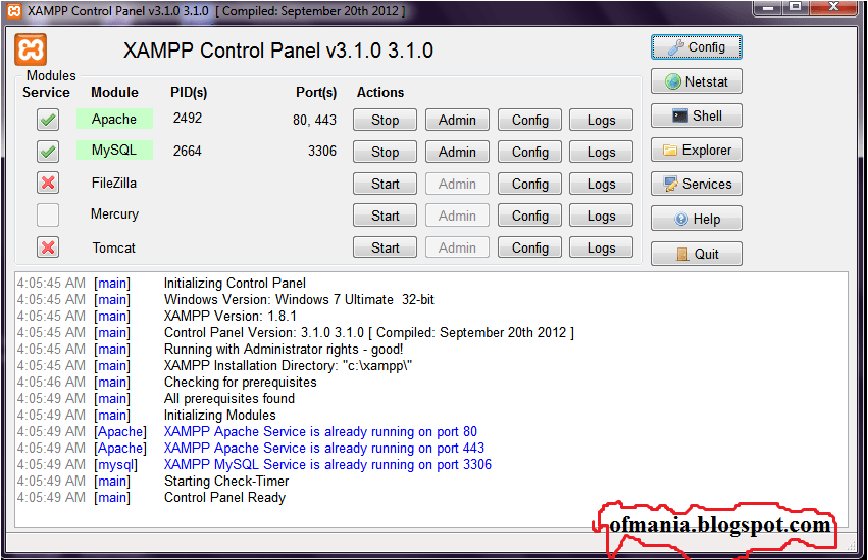Click log 'MySQL Service is already running on port 3306'

pos(328,464)
